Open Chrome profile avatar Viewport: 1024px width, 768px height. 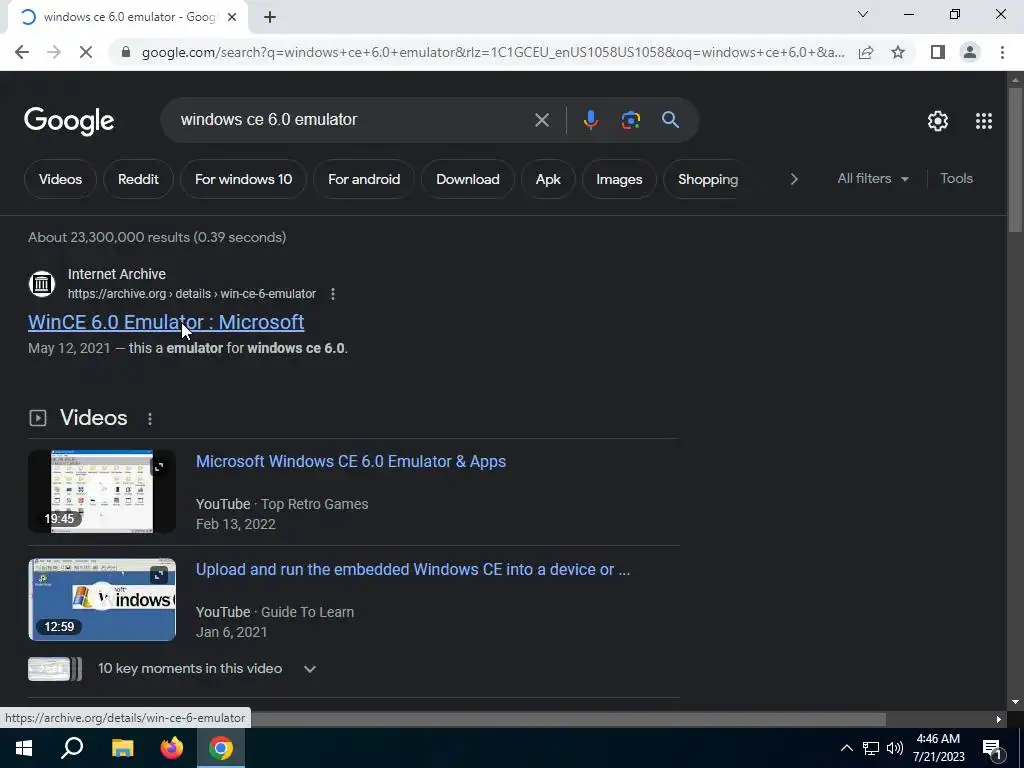click(970, 52)
